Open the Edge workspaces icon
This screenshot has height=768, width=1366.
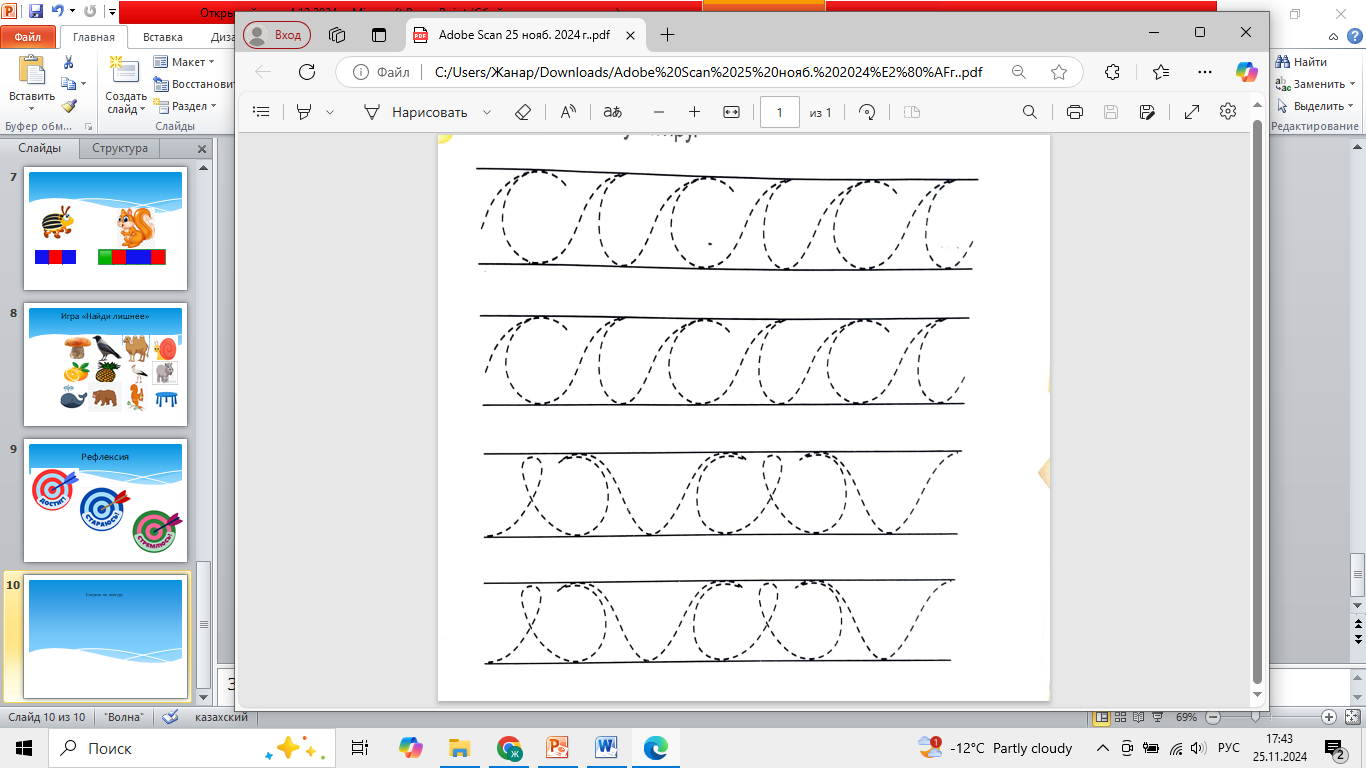point(337,34)
